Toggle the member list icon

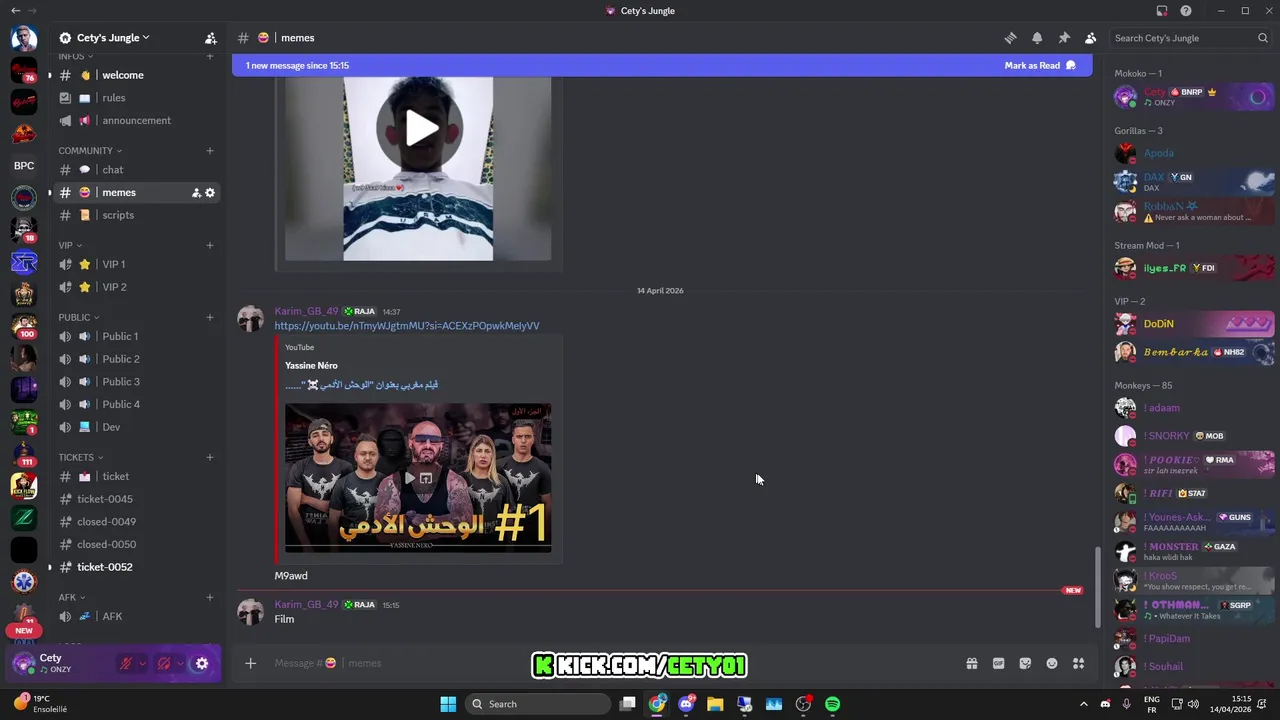pos(1090,38)
